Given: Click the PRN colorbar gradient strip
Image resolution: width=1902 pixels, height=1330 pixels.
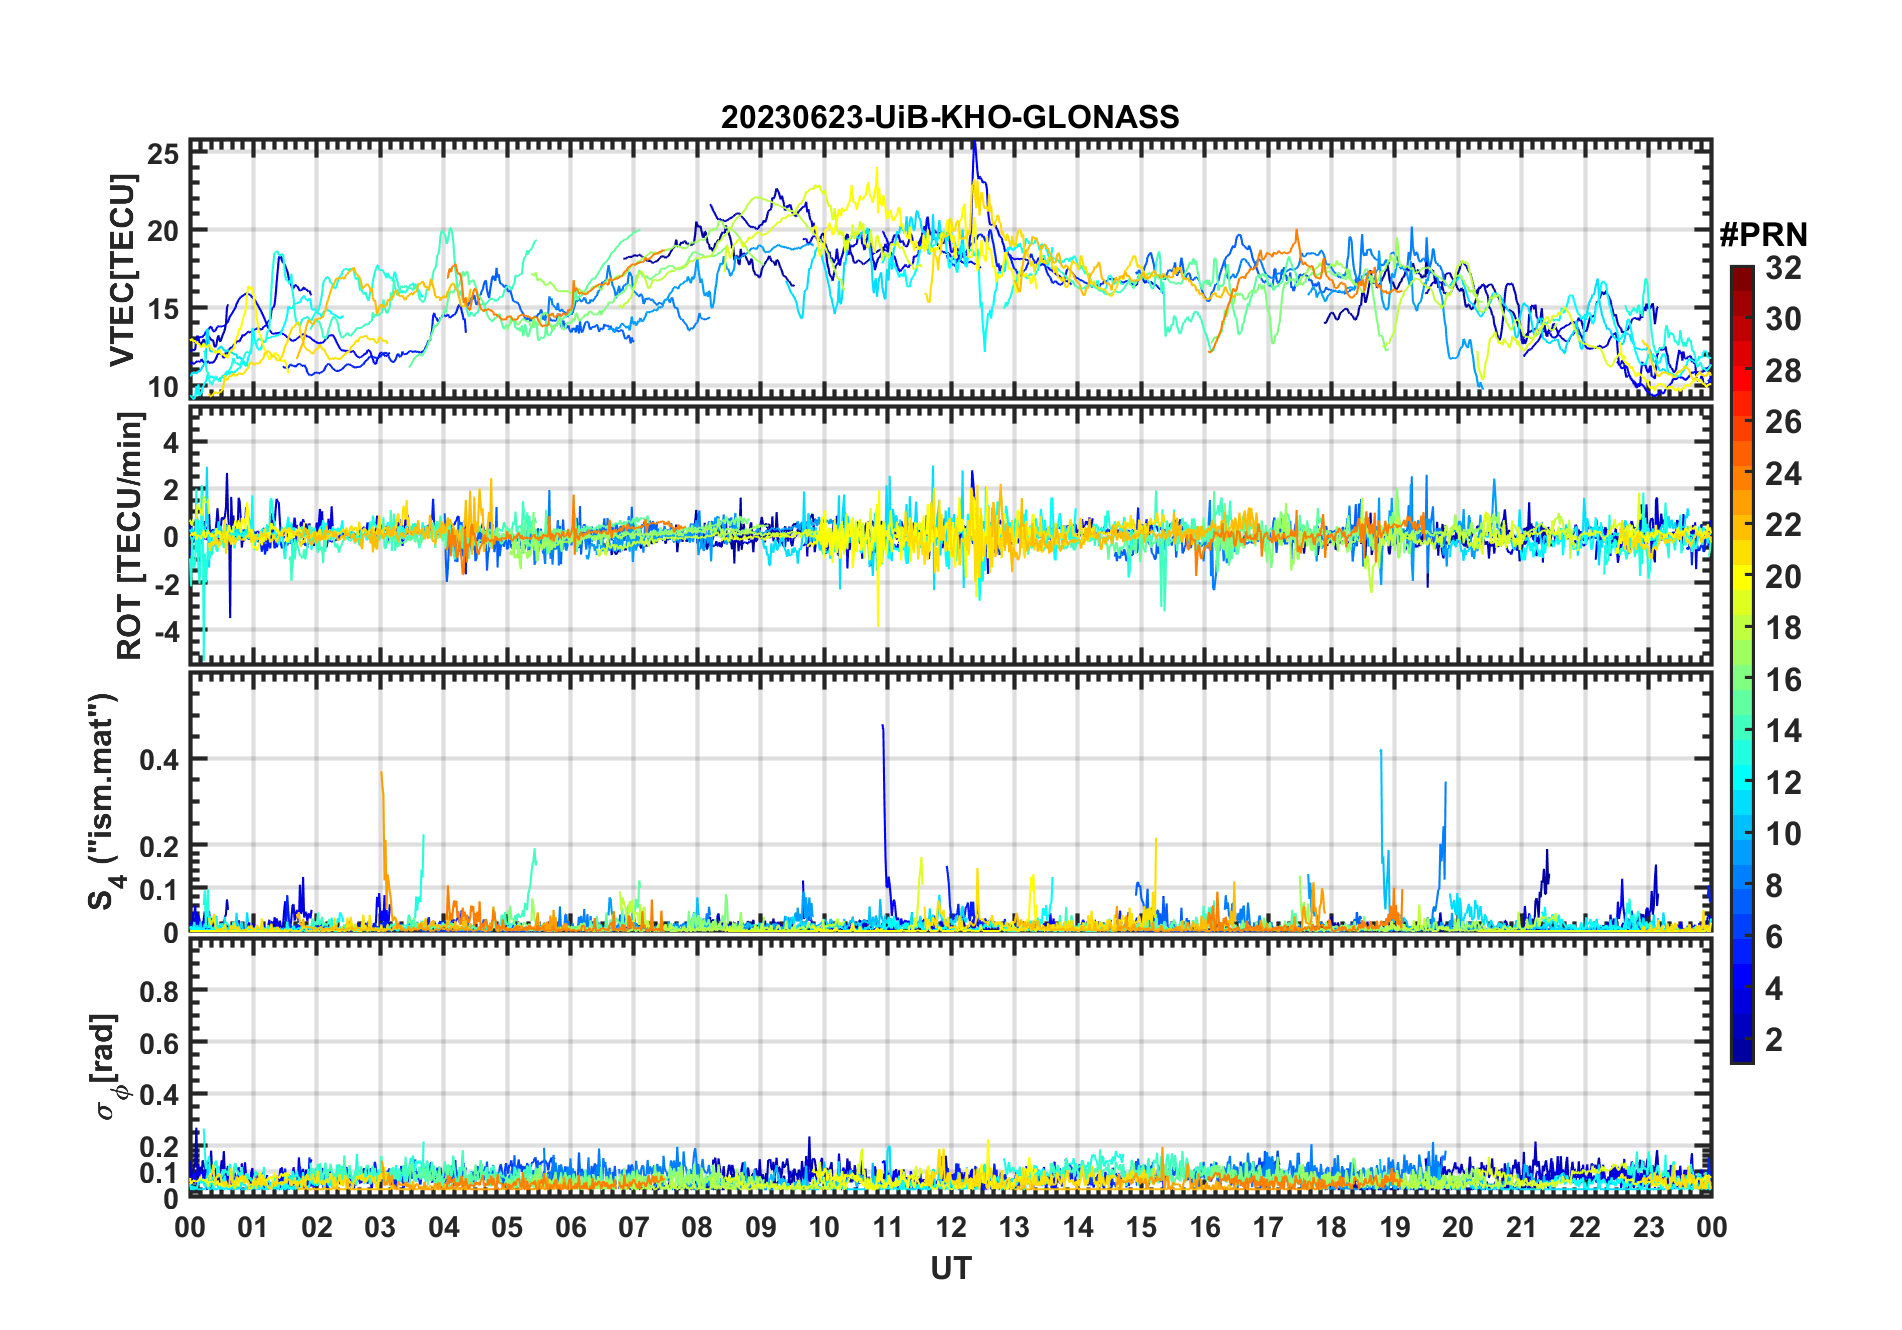Looking at the screenshot, I should (1741, 664).
